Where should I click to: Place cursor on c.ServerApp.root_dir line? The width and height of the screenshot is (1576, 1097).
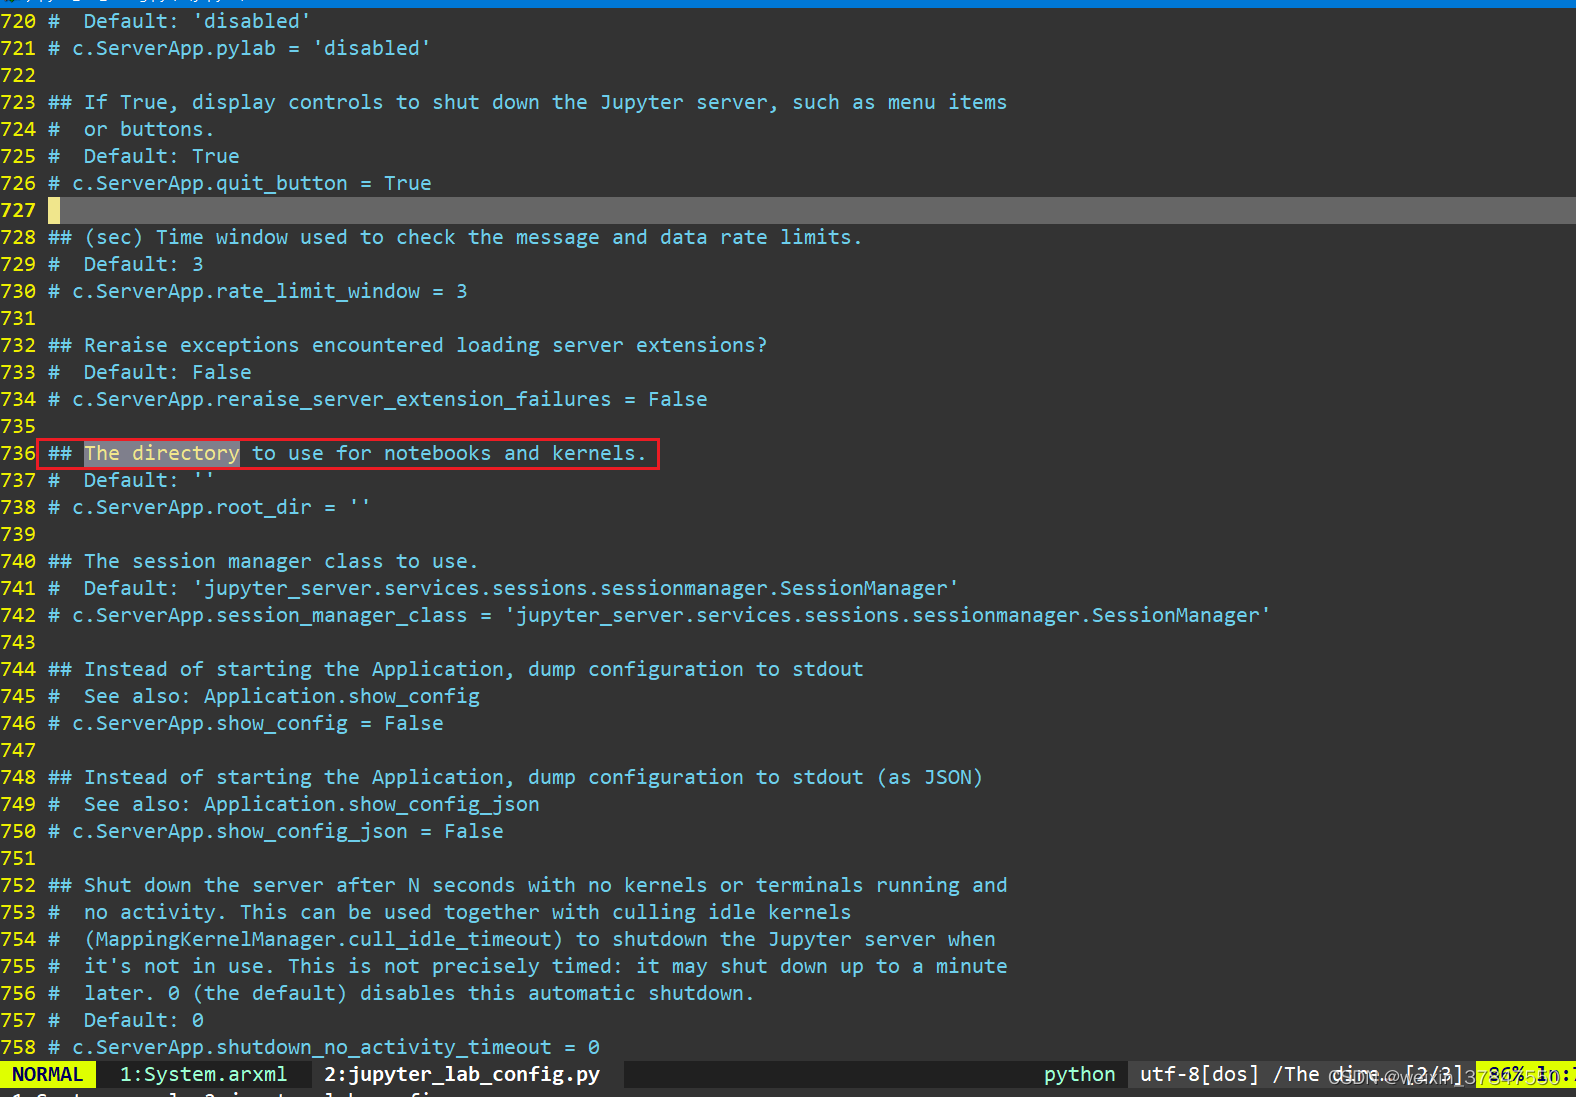tap(209, 507)
